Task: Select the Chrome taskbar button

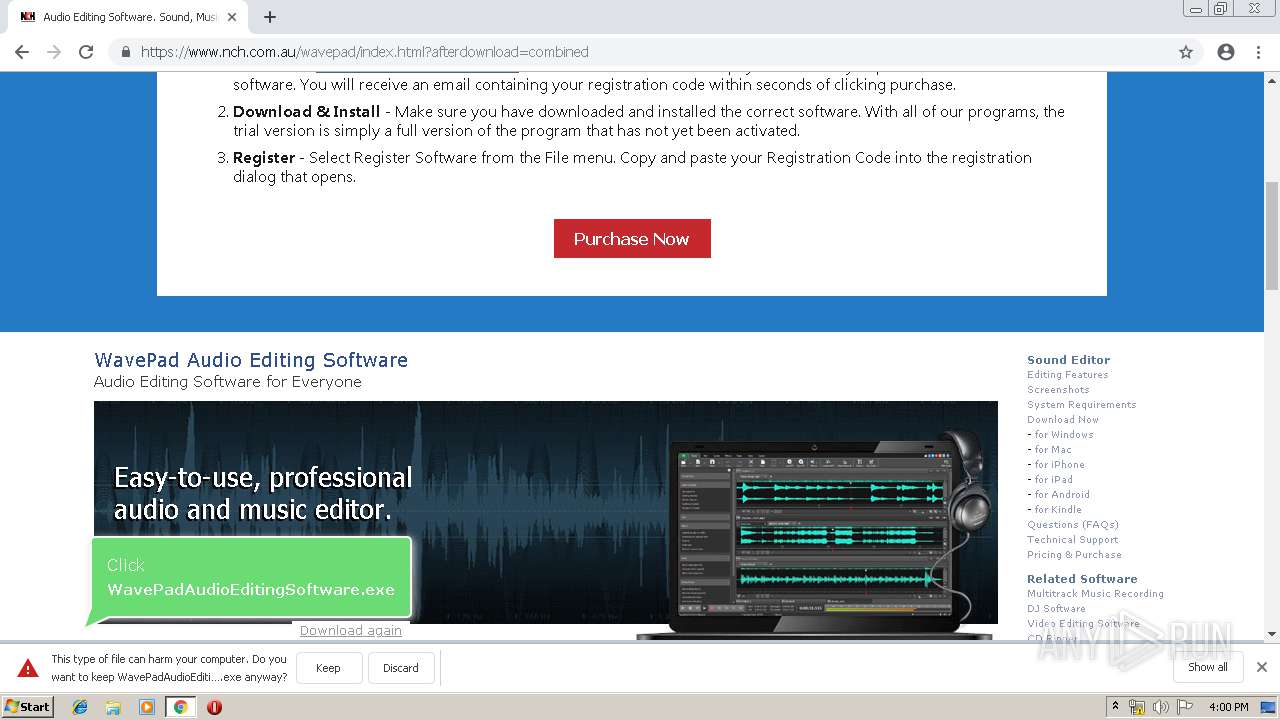Action: (181, 707)
